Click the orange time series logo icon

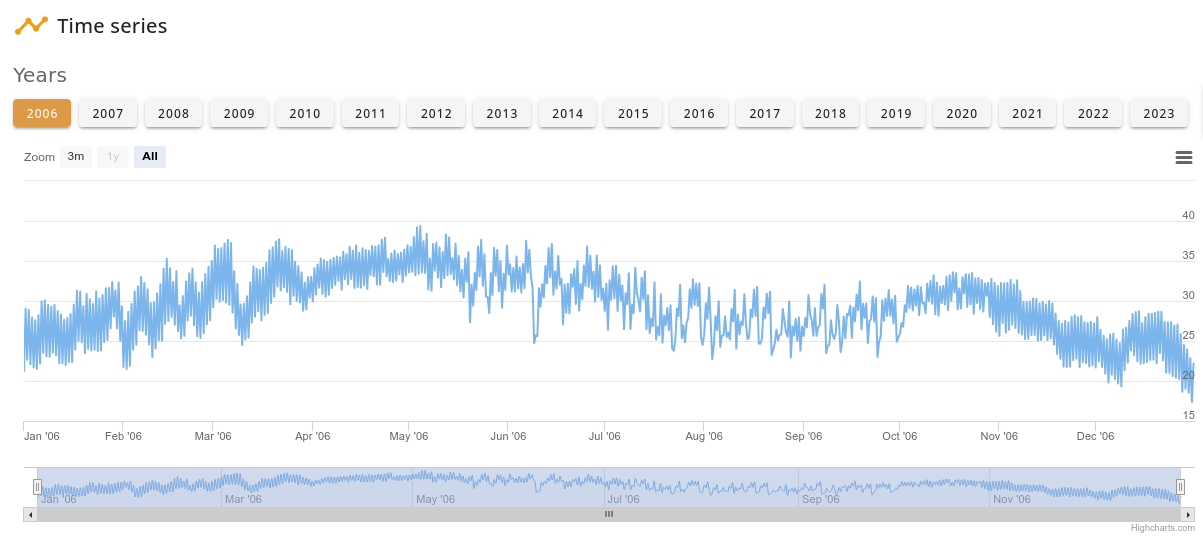click(x=31, y=25)
